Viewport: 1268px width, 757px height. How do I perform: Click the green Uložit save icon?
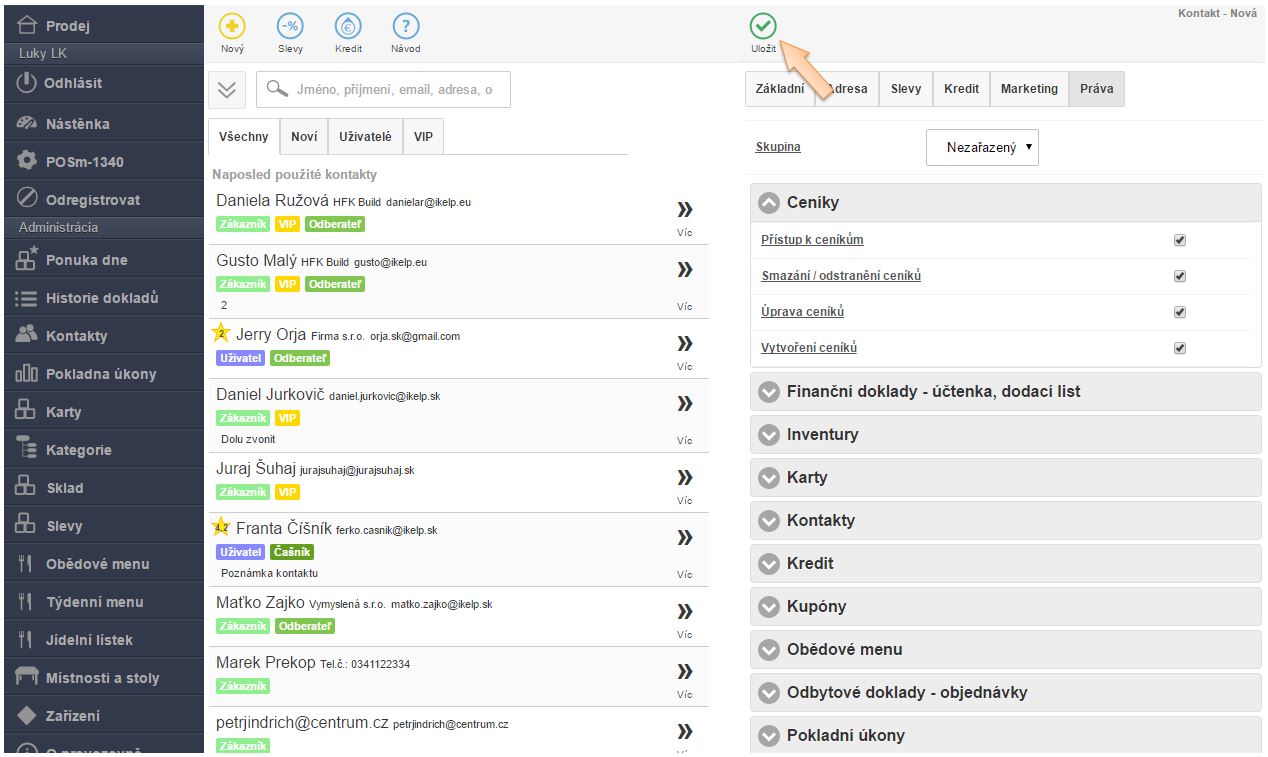point(763,27)
